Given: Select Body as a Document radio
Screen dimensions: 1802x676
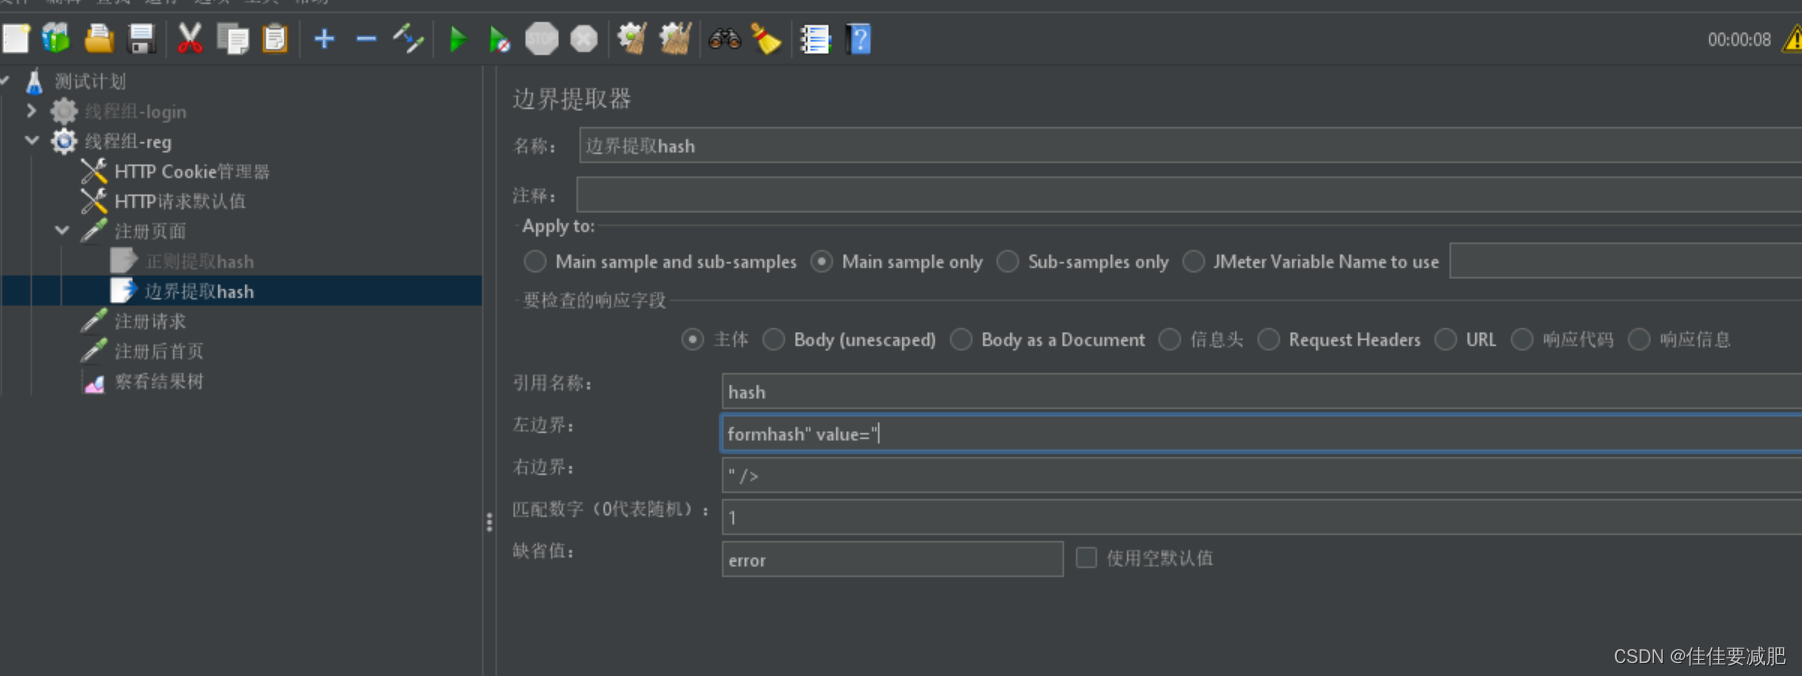Looking at the screenshot, I should pos(961,339).
